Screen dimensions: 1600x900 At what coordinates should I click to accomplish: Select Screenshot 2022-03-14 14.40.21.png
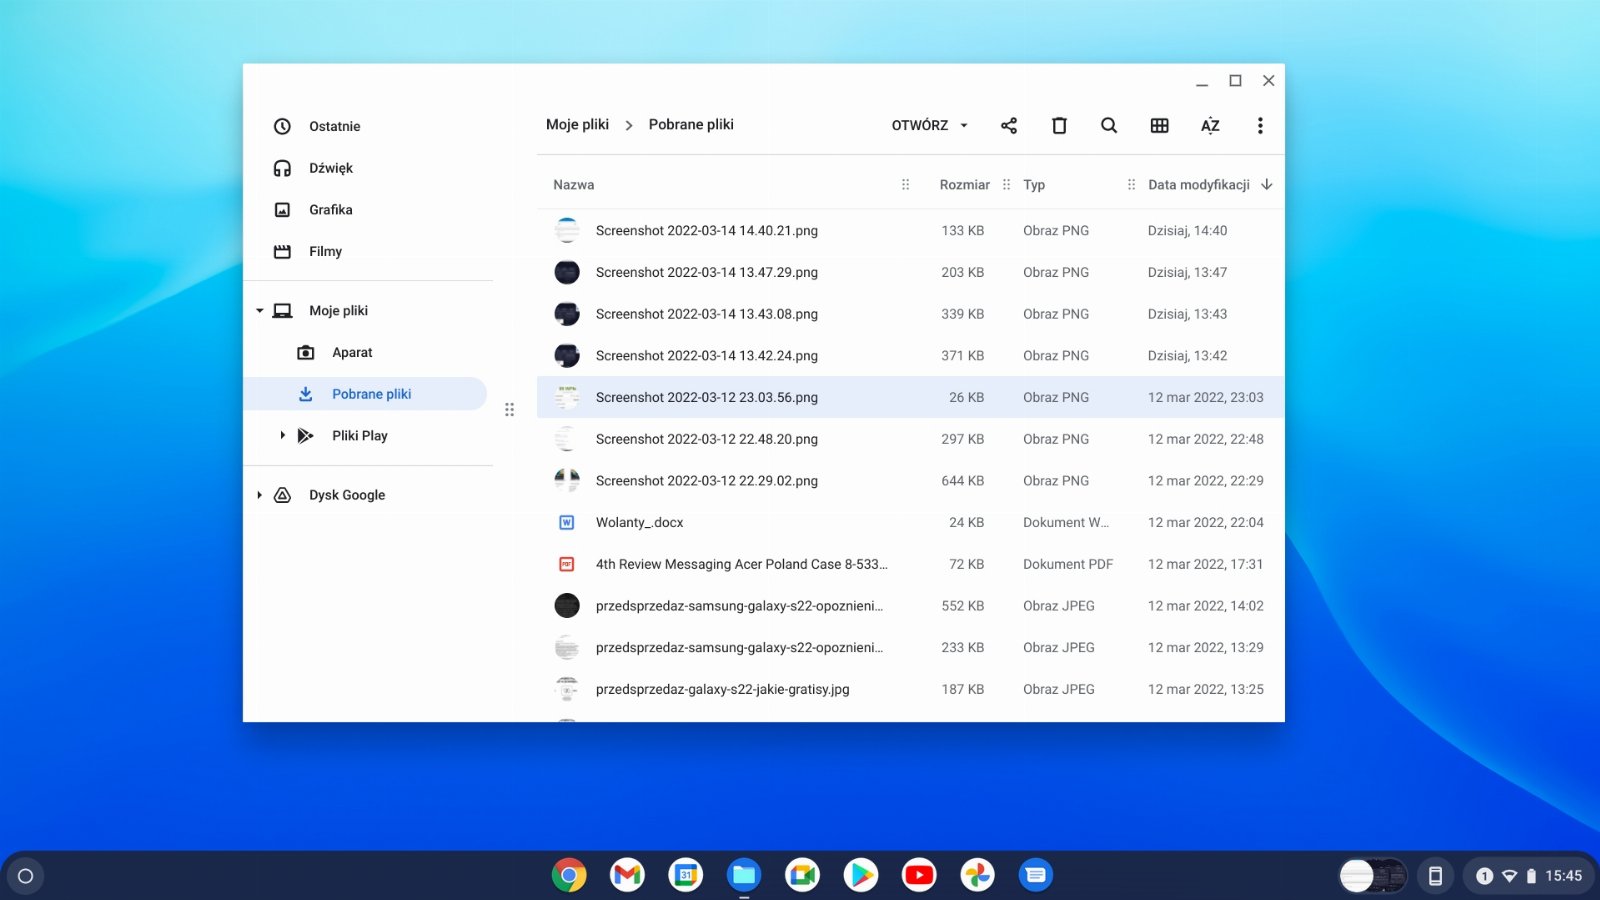pyautogui.click(x=910, y=231)
